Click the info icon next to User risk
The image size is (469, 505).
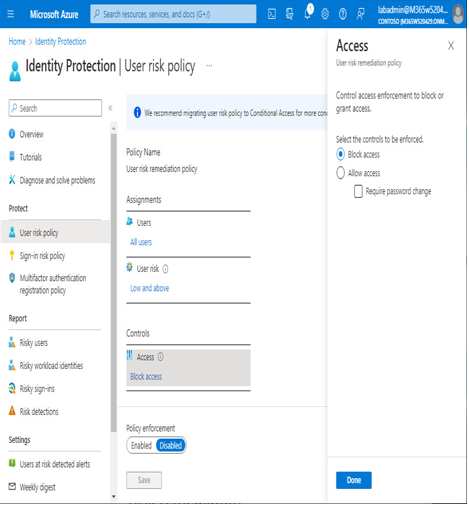(x=165, y=269)
